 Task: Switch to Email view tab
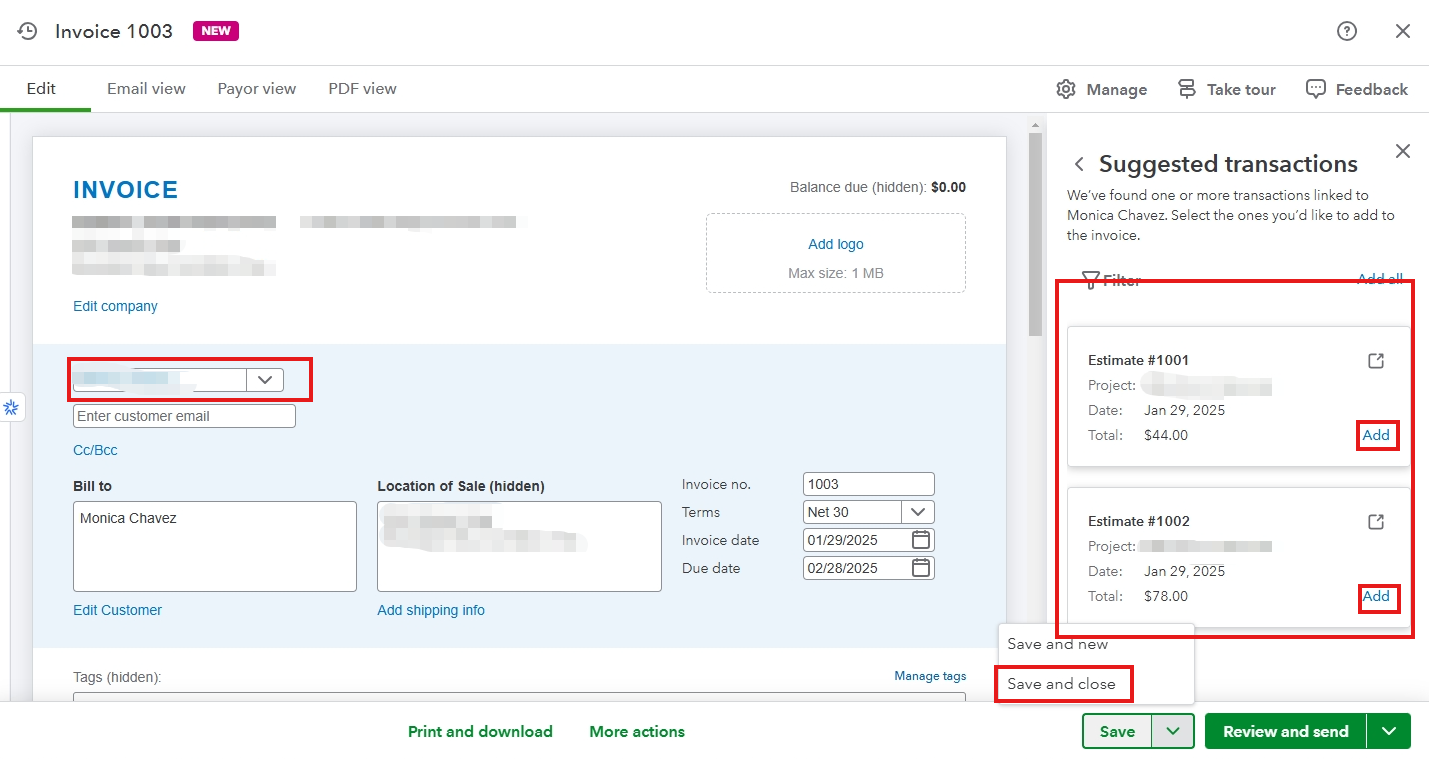tap(146, 89)
